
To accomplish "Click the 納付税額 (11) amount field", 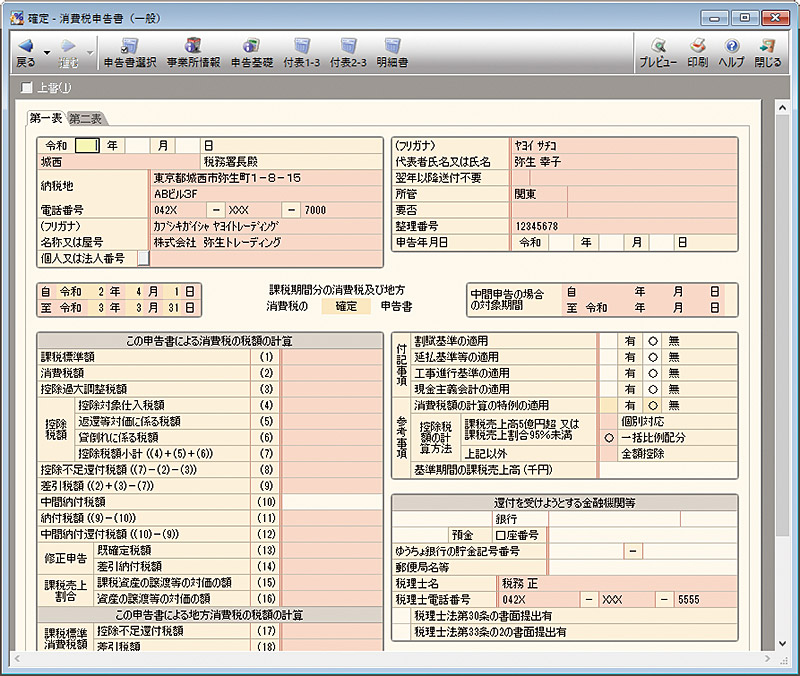I will tap(332, 518).
